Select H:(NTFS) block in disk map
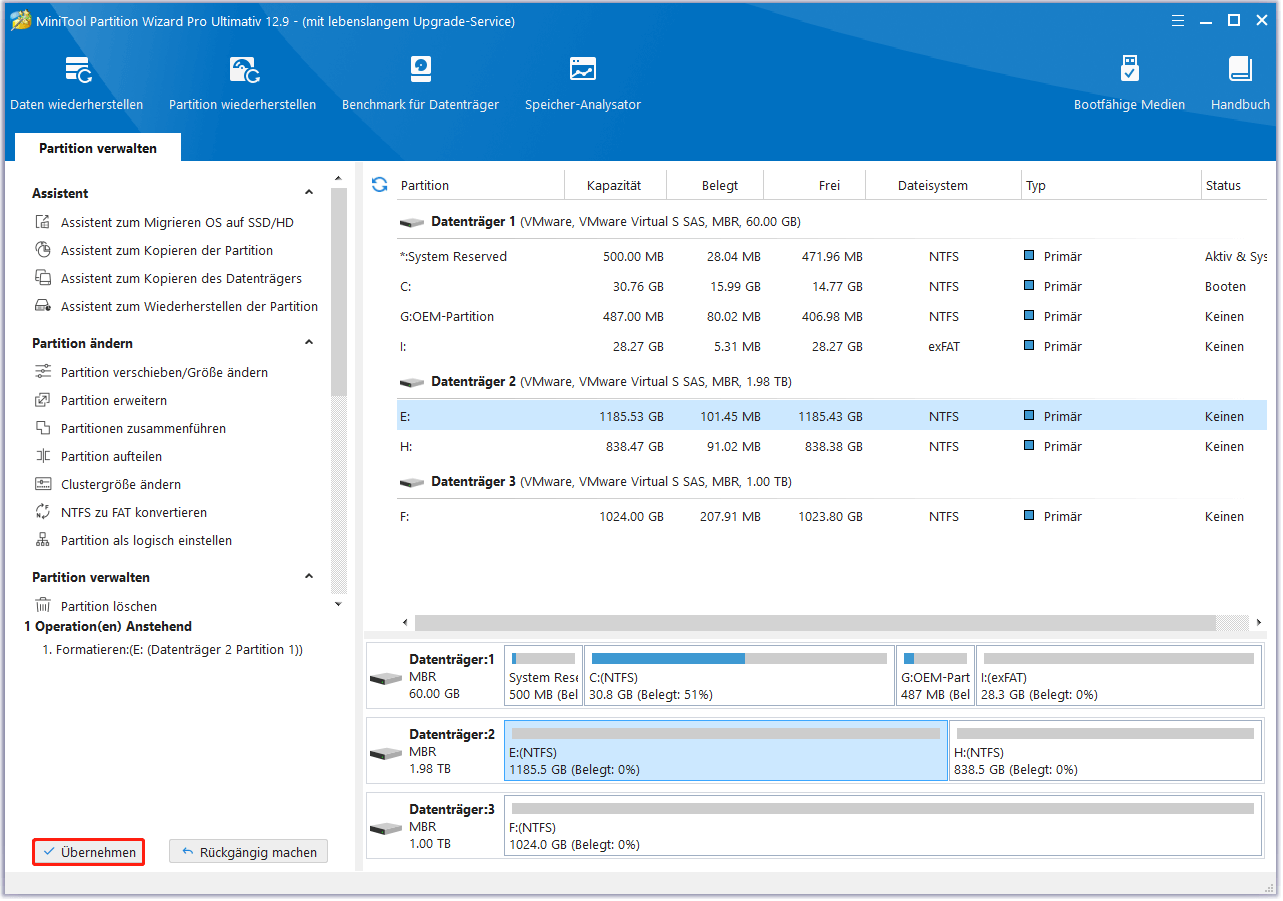1283x901 pixels. (x=1105, y=752)
